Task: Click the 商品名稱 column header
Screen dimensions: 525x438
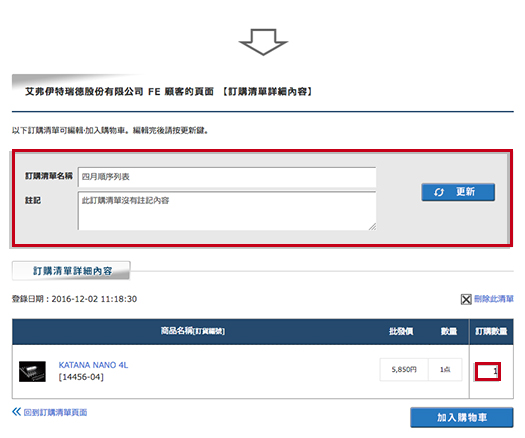Action: tap(193, 331)
